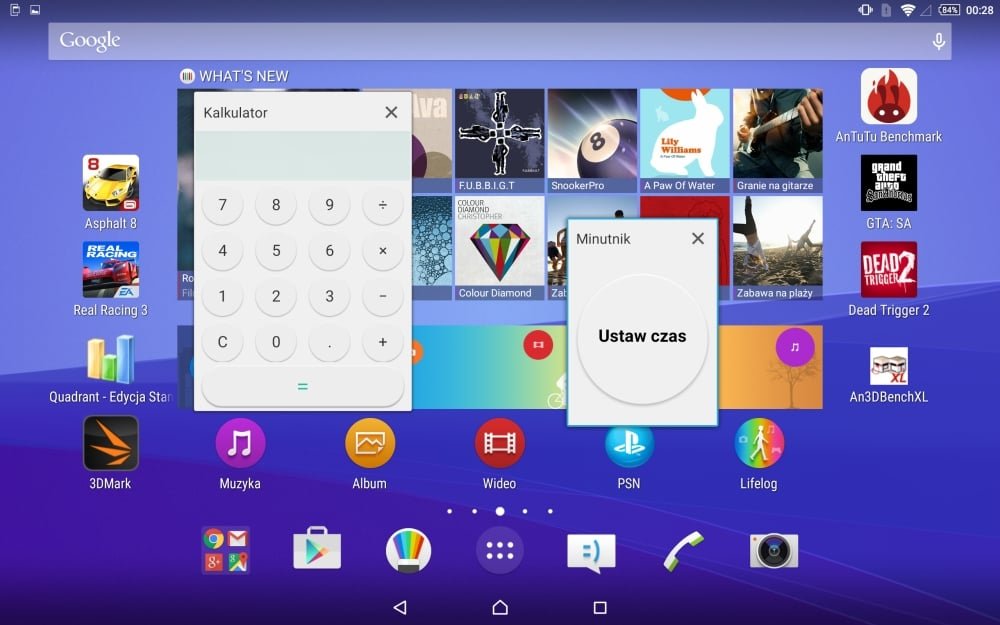
Task: Open the Colour Diamond tile
Action: coord(499,247)
